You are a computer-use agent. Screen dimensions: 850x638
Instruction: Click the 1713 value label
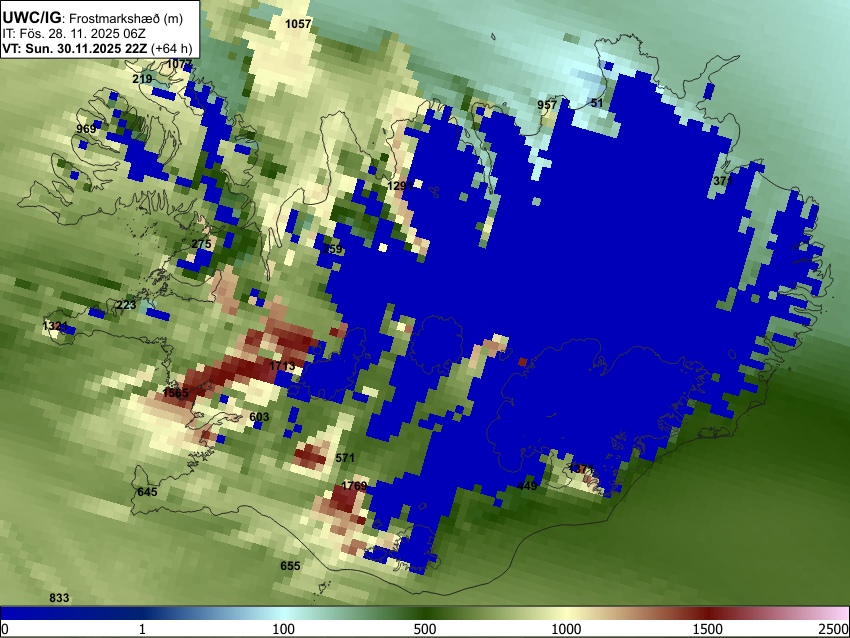[x=282, y=366]
